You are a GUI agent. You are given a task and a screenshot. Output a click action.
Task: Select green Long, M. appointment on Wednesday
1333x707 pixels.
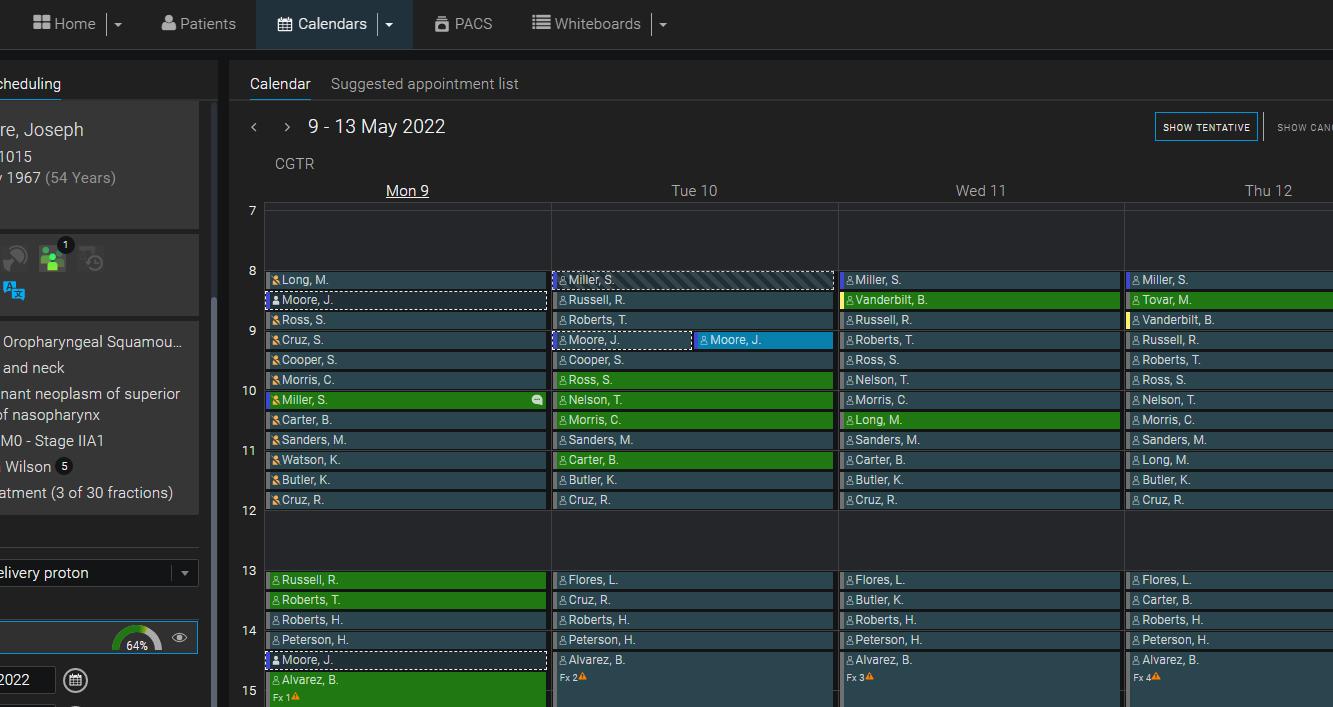[980, 420]
